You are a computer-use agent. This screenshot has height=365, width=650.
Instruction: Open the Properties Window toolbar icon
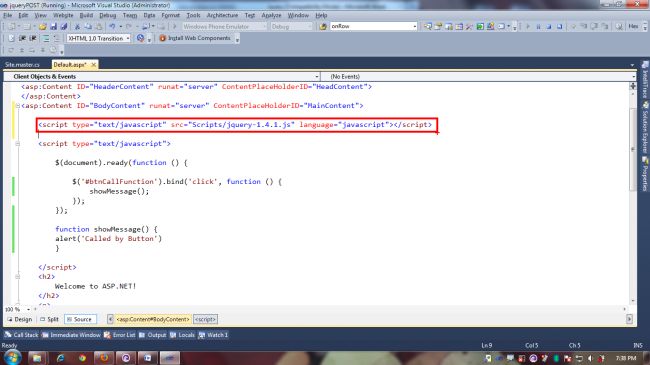point(438,27)
